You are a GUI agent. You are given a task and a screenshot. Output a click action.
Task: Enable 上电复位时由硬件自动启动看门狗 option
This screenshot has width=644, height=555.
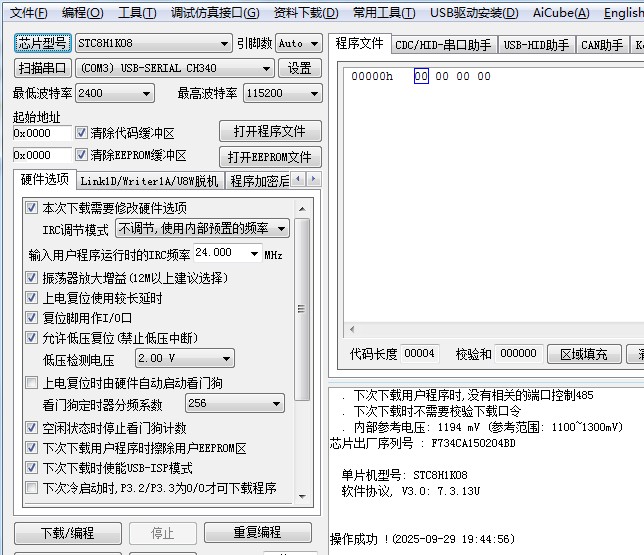click(x=32, y=383)
